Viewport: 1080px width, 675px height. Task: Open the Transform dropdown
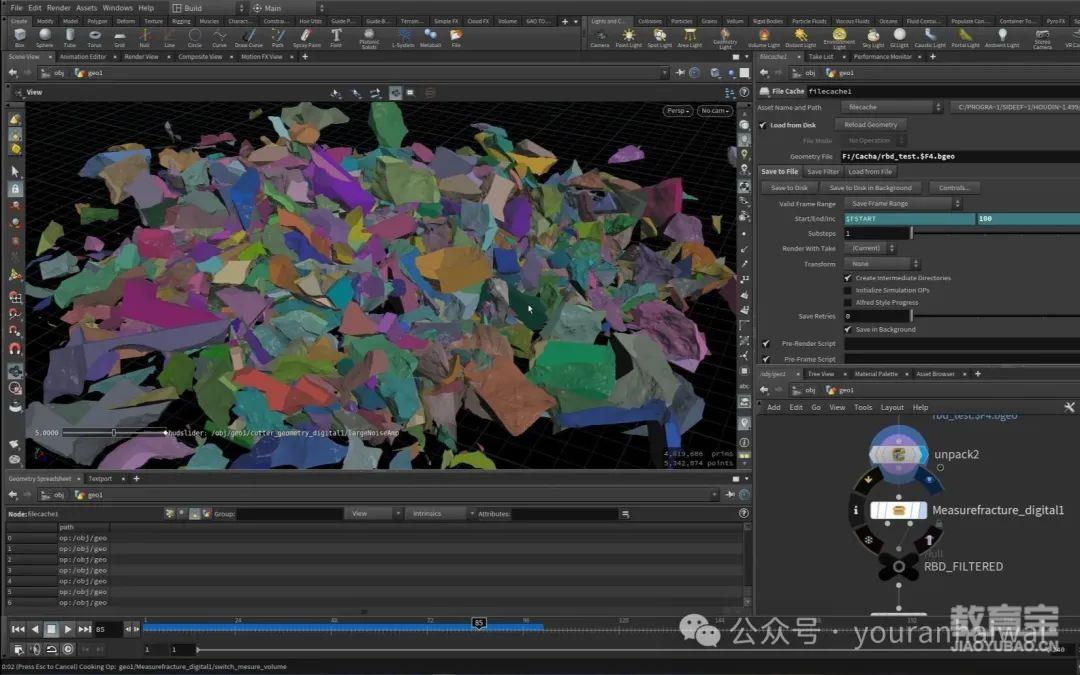coord(882,264)
